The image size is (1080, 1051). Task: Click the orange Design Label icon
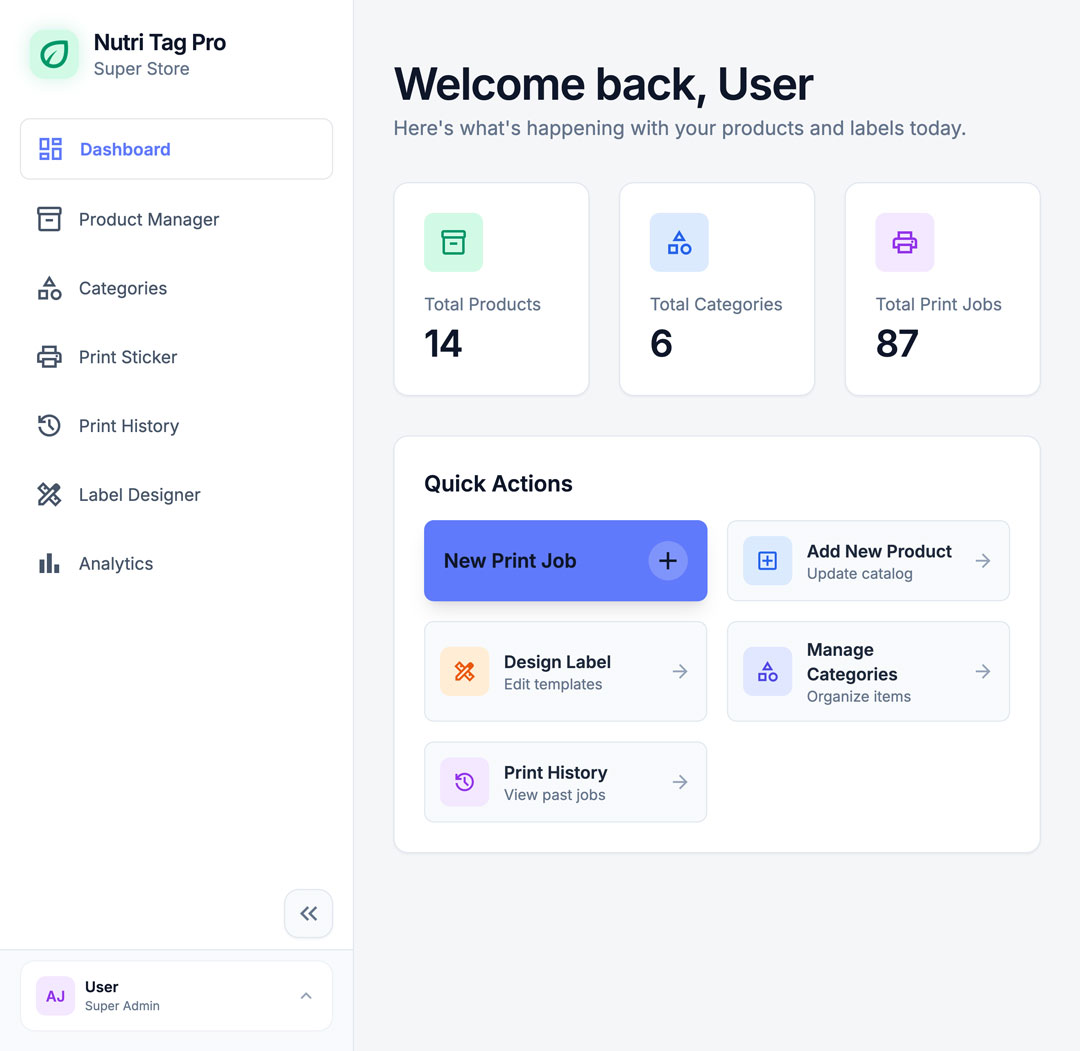click(464, 672)
